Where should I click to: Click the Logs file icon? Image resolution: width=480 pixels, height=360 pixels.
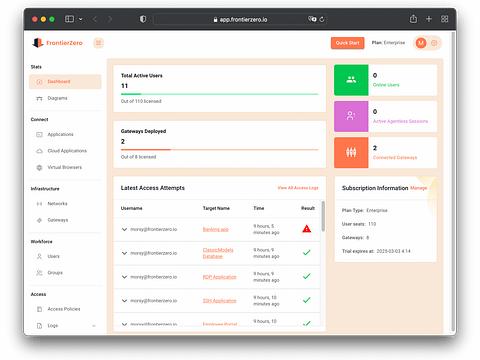point(39,326)
